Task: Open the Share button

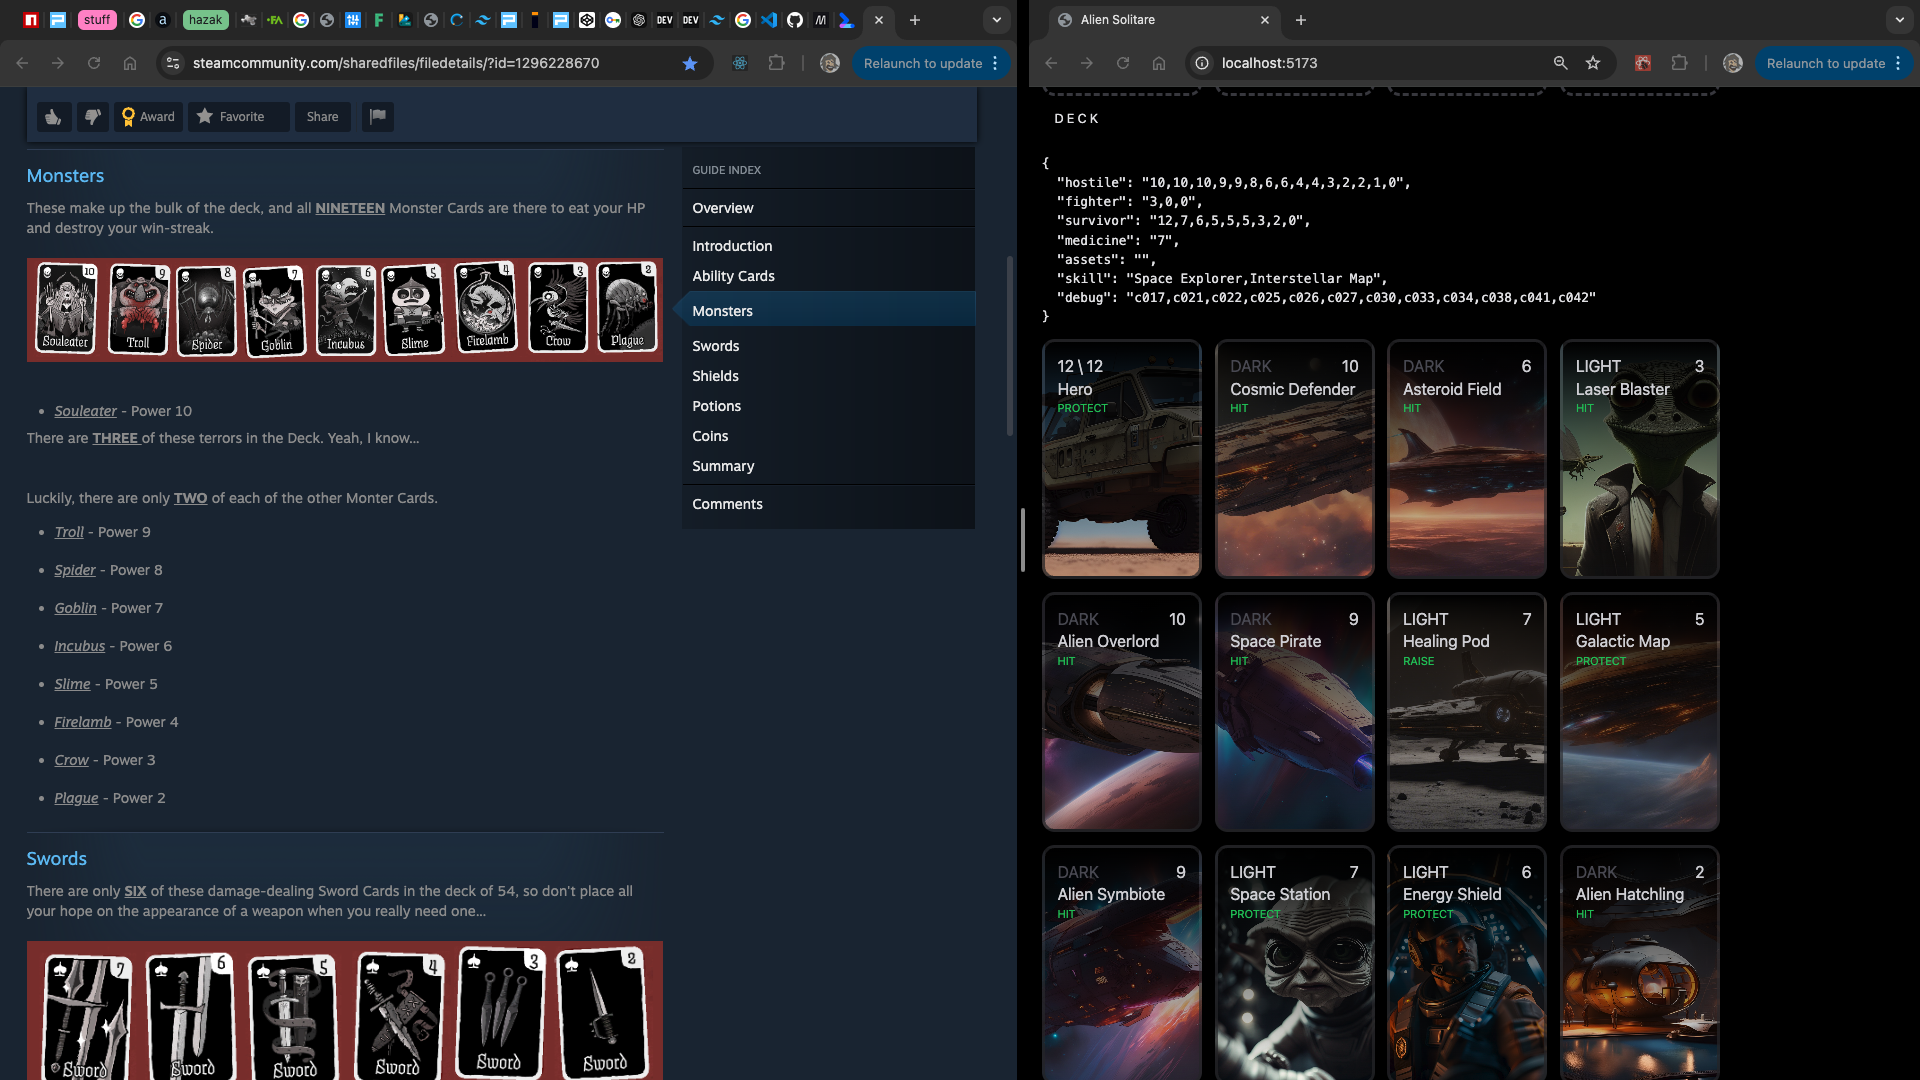Action: pyautogui.click(x=322, y=117)
